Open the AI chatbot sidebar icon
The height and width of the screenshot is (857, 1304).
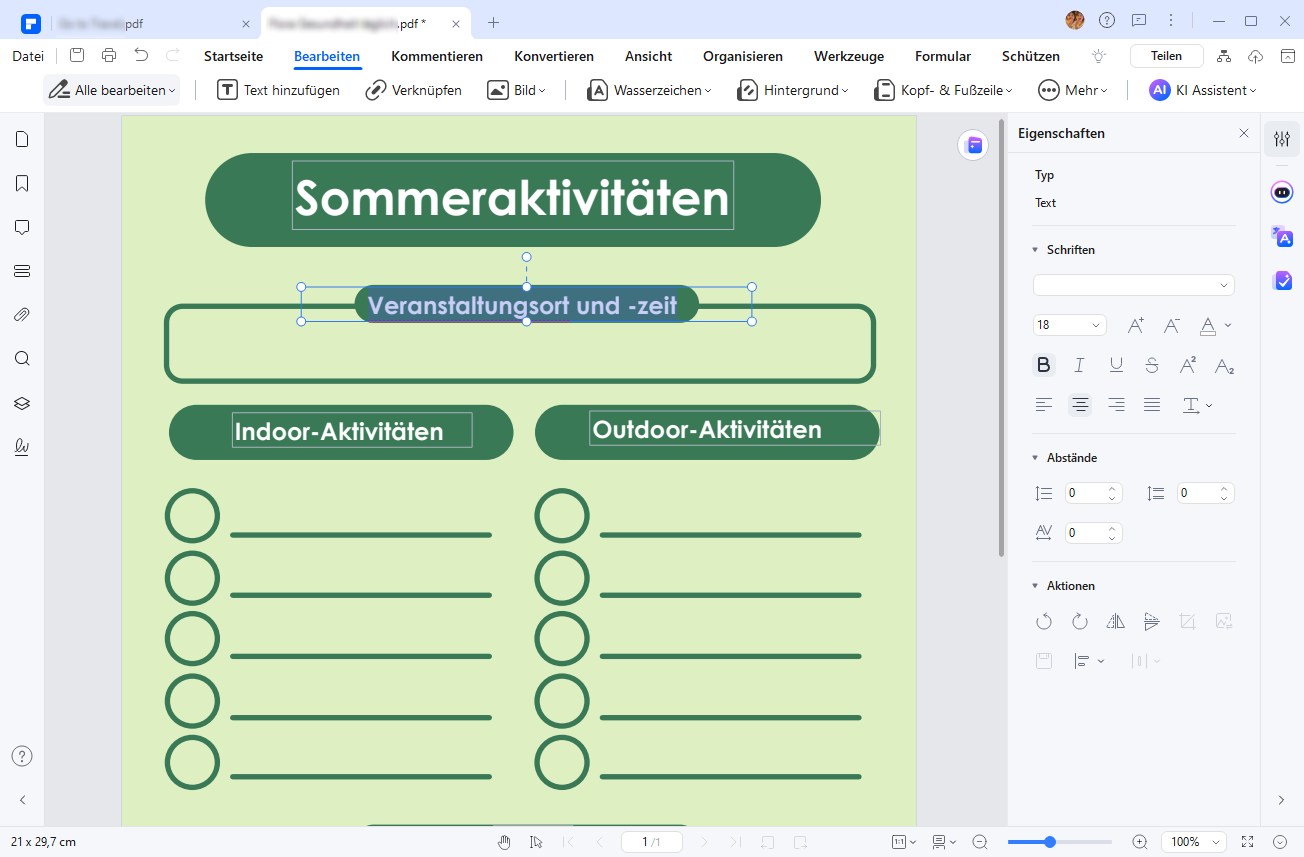pos(1282,193)
